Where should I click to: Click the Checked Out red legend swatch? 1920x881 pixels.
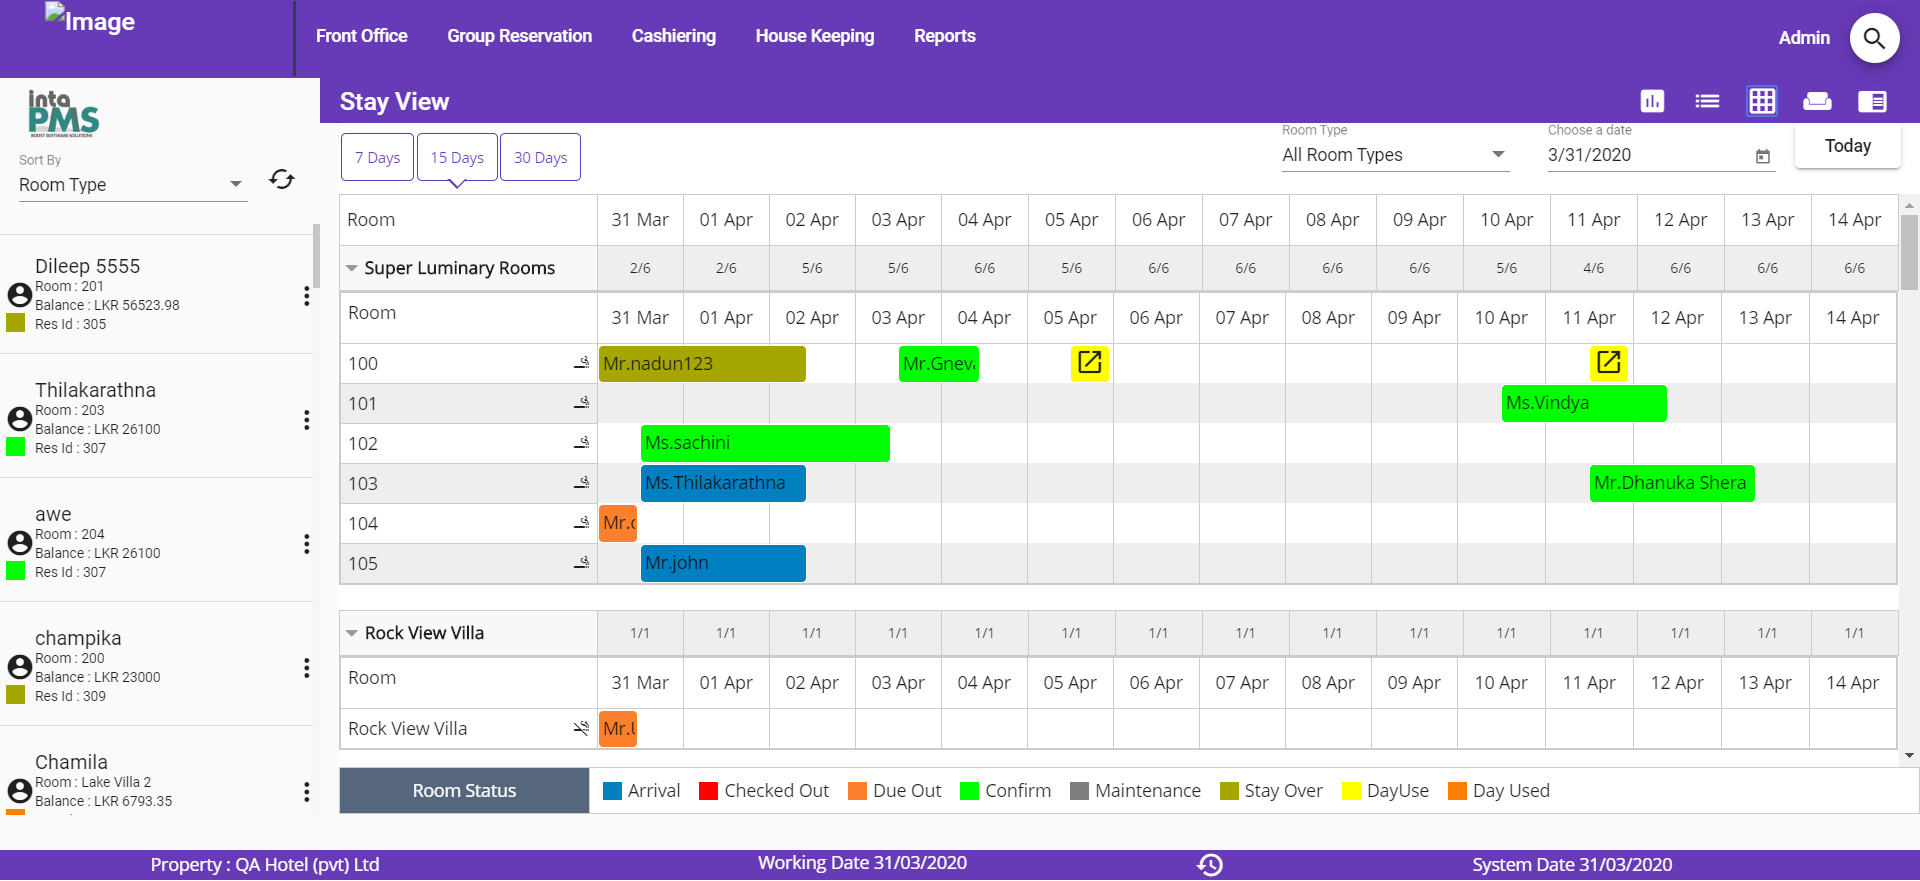pyautogui.click(x=708, y=791)
